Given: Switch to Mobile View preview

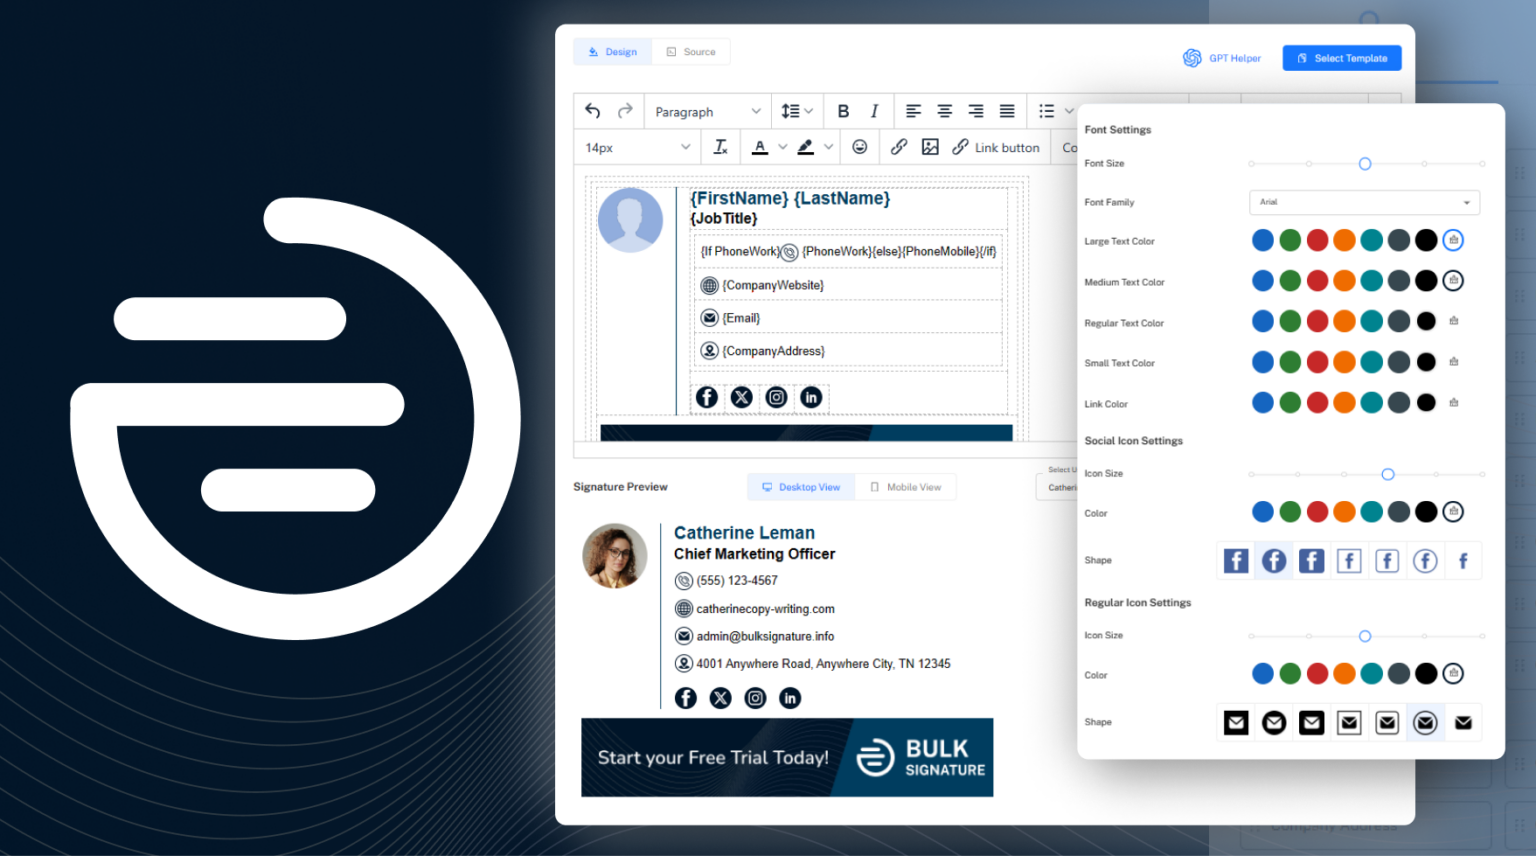Looking at the screenshot, I should 905,486.
